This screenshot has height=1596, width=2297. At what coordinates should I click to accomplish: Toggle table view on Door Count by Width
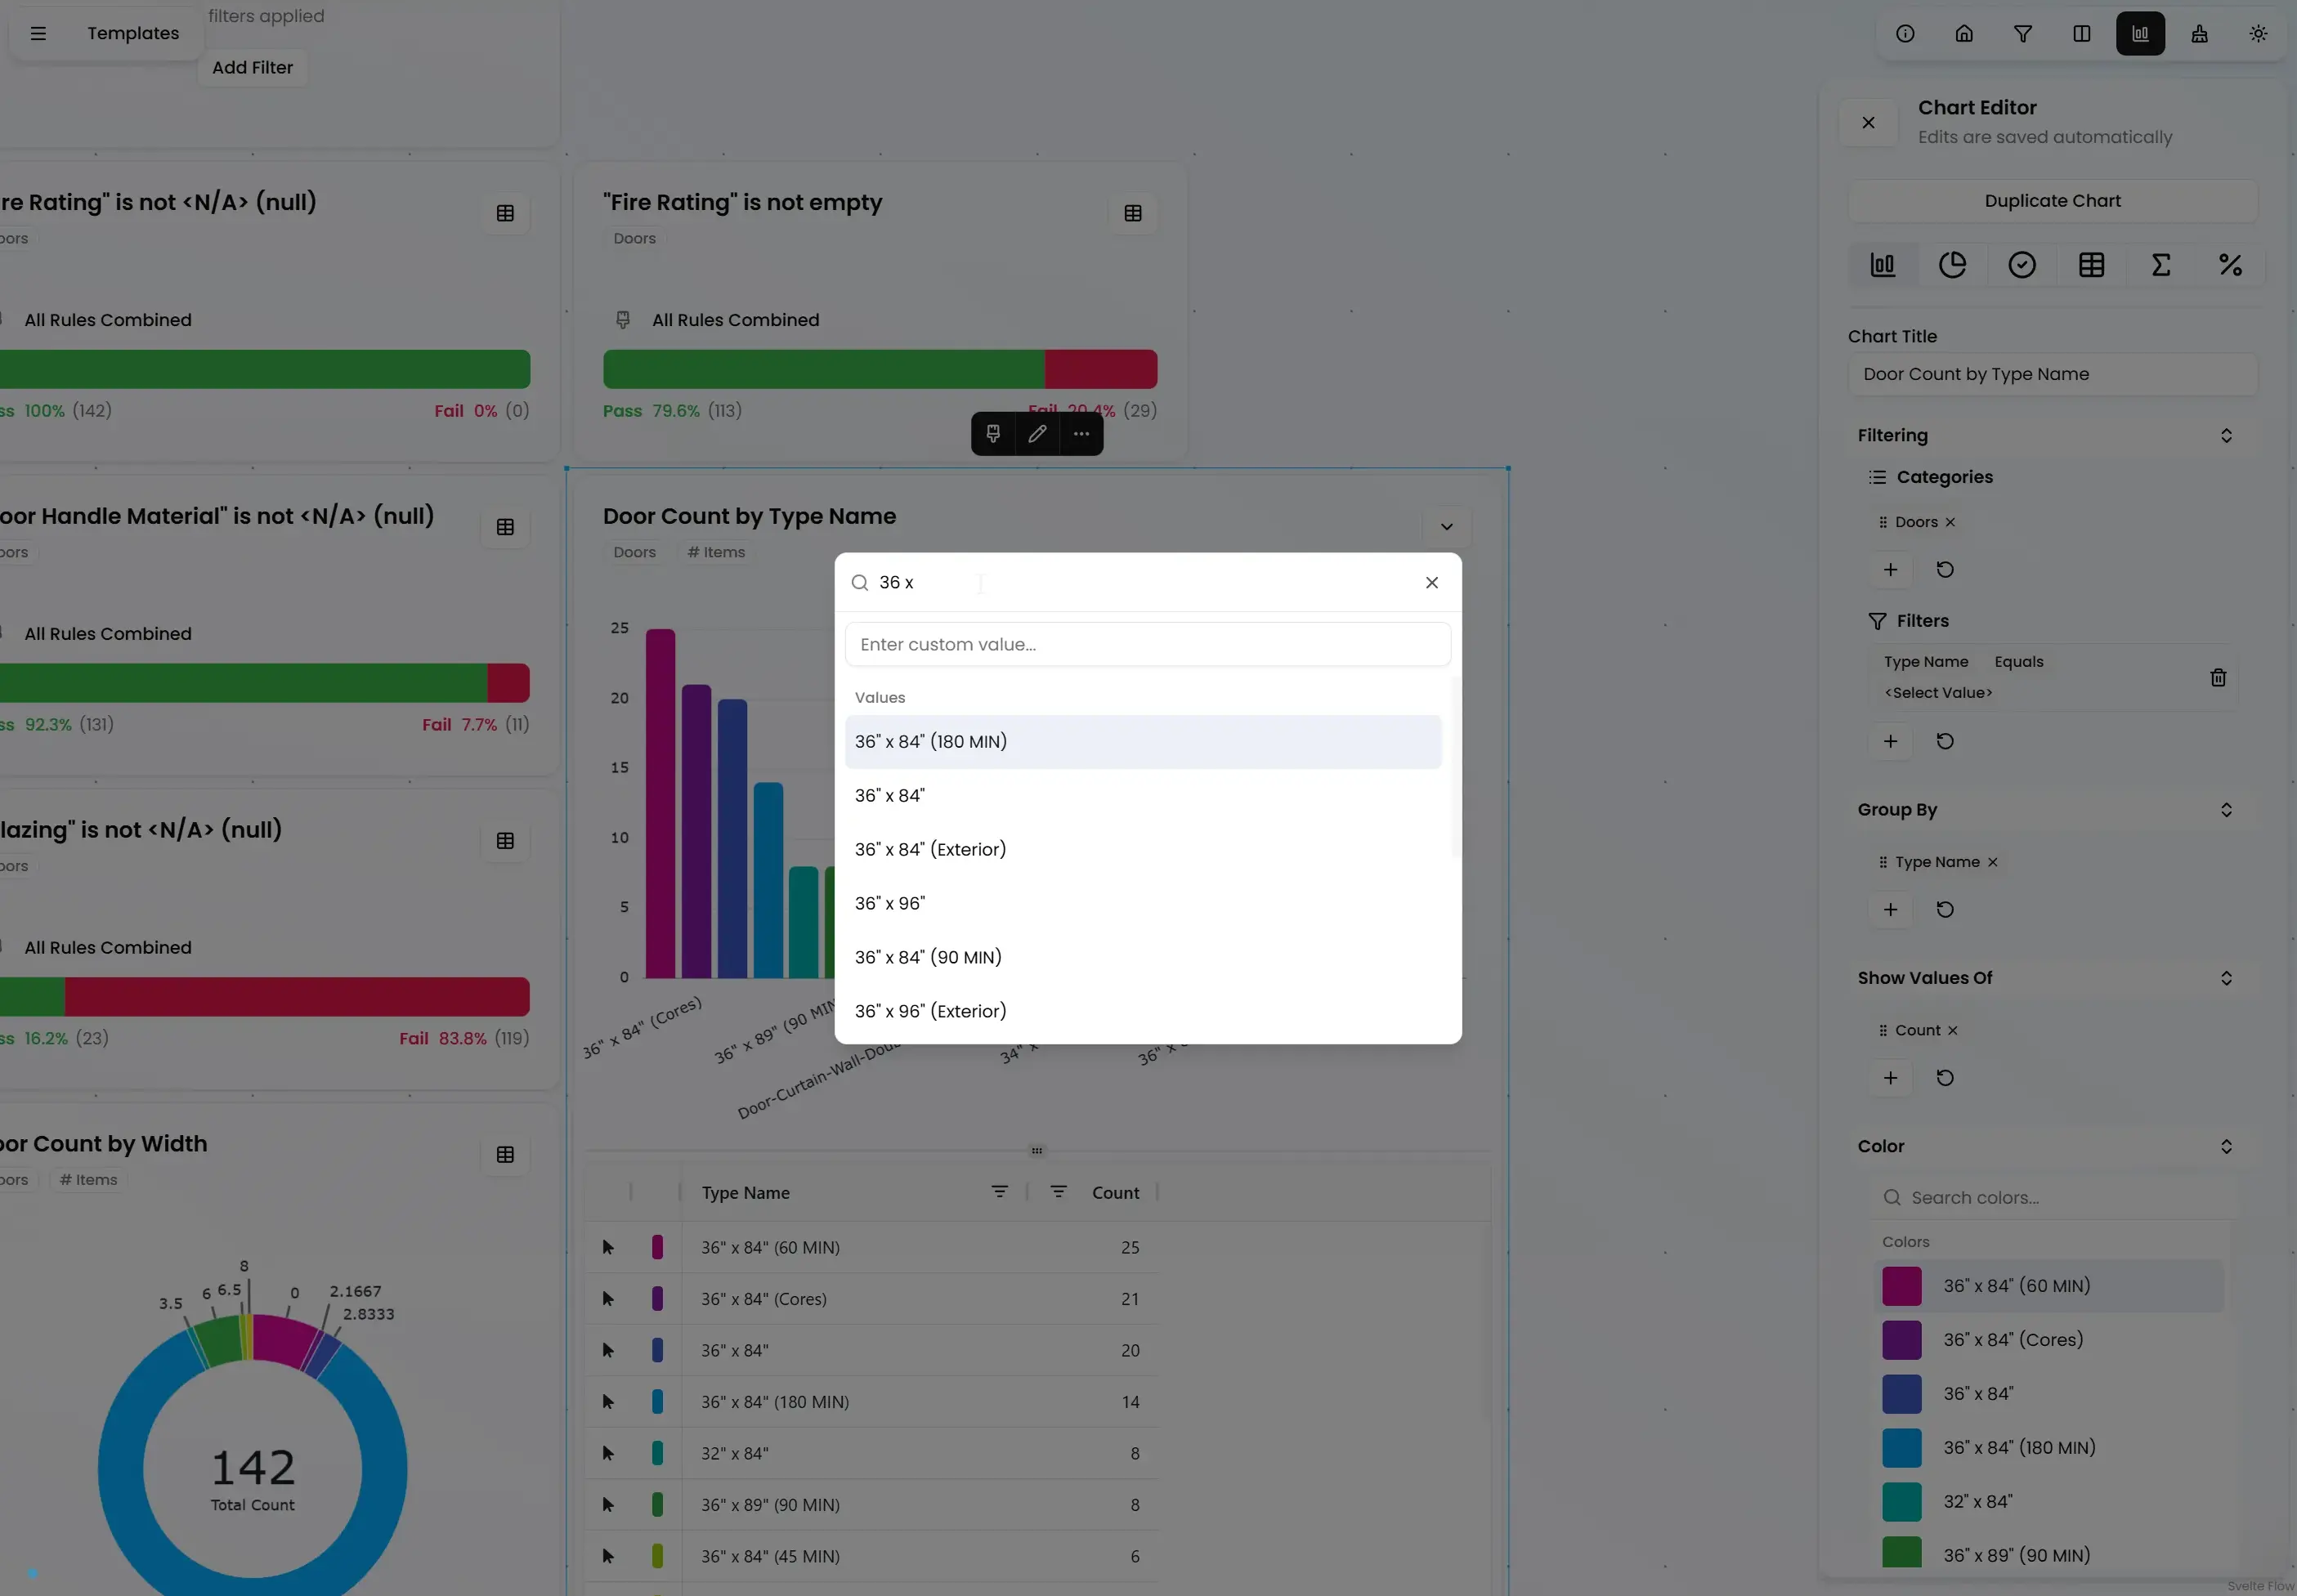pos(505,1155)
